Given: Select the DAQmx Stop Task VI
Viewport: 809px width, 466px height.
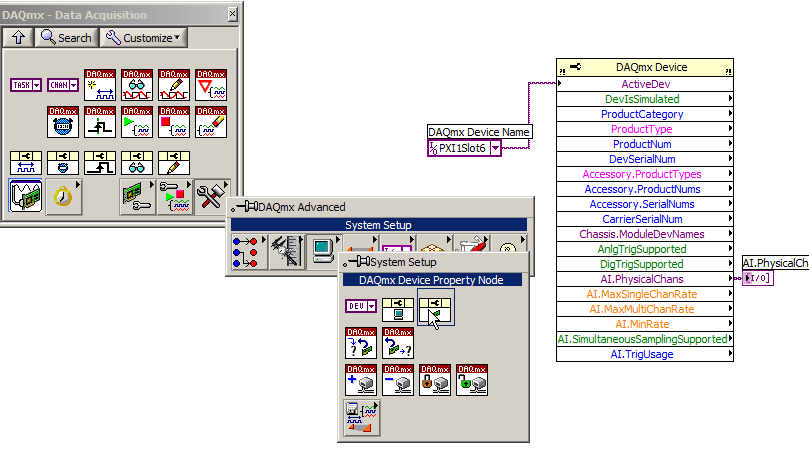Looking at the screenshot, I should click(x=174, y=122).
